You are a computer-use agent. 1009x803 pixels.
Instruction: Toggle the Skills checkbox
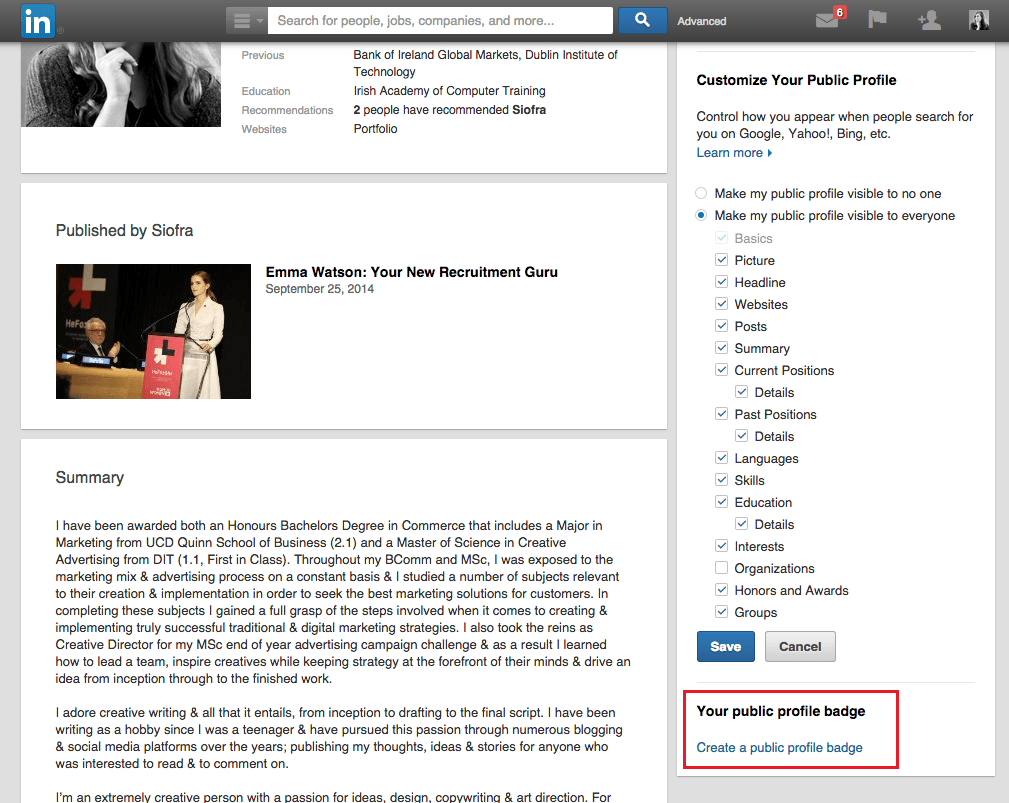721,479
